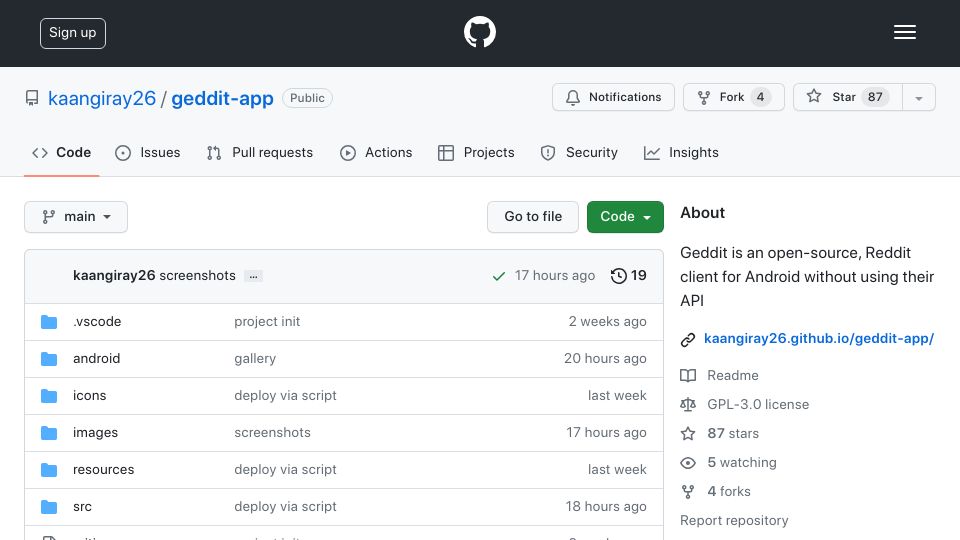
Task: Open the Projects tab
Action: pos(476,152)
